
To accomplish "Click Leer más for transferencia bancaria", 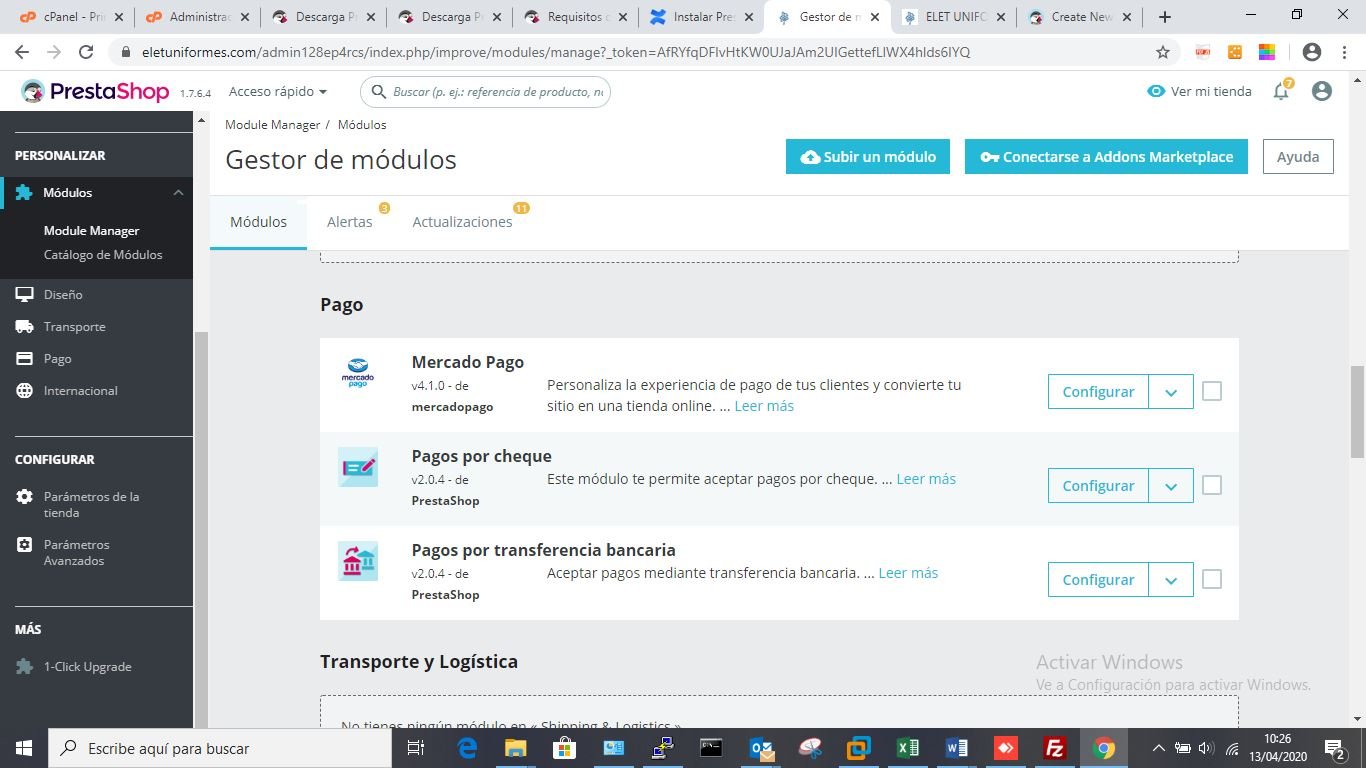I will click(x=908, y=573).
